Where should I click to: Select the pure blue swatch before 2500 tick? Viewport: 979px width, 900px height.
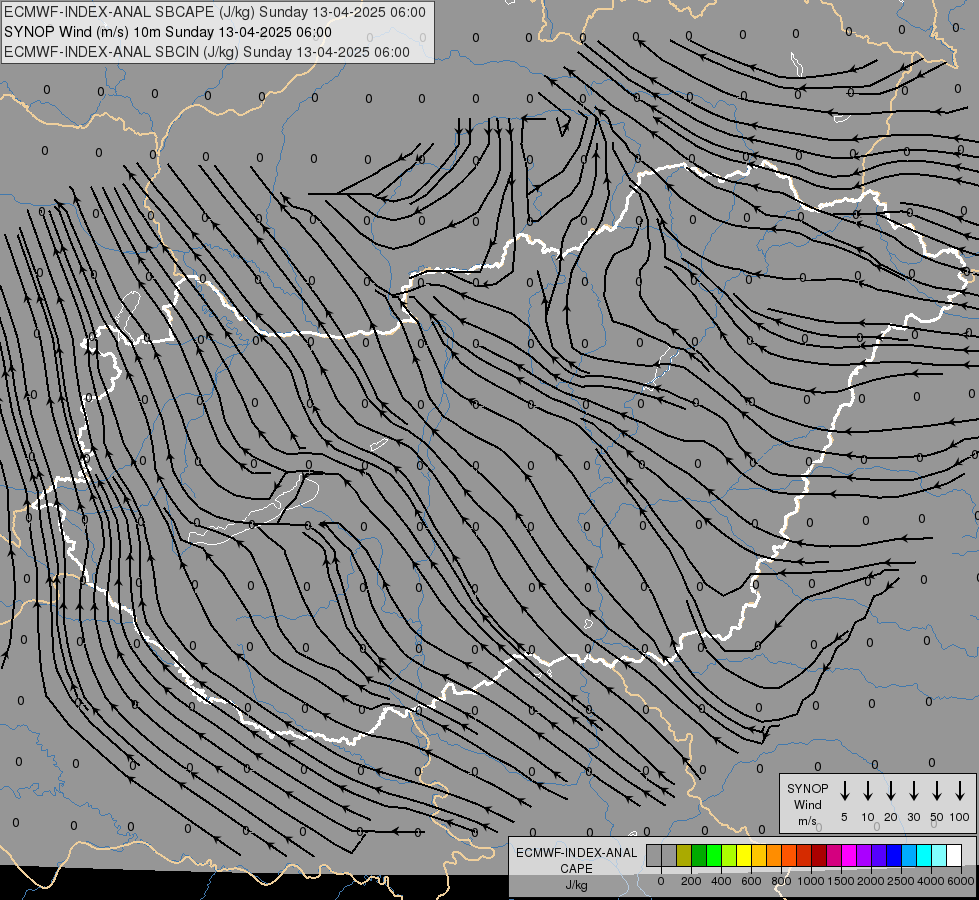click(x=895, y=855)
